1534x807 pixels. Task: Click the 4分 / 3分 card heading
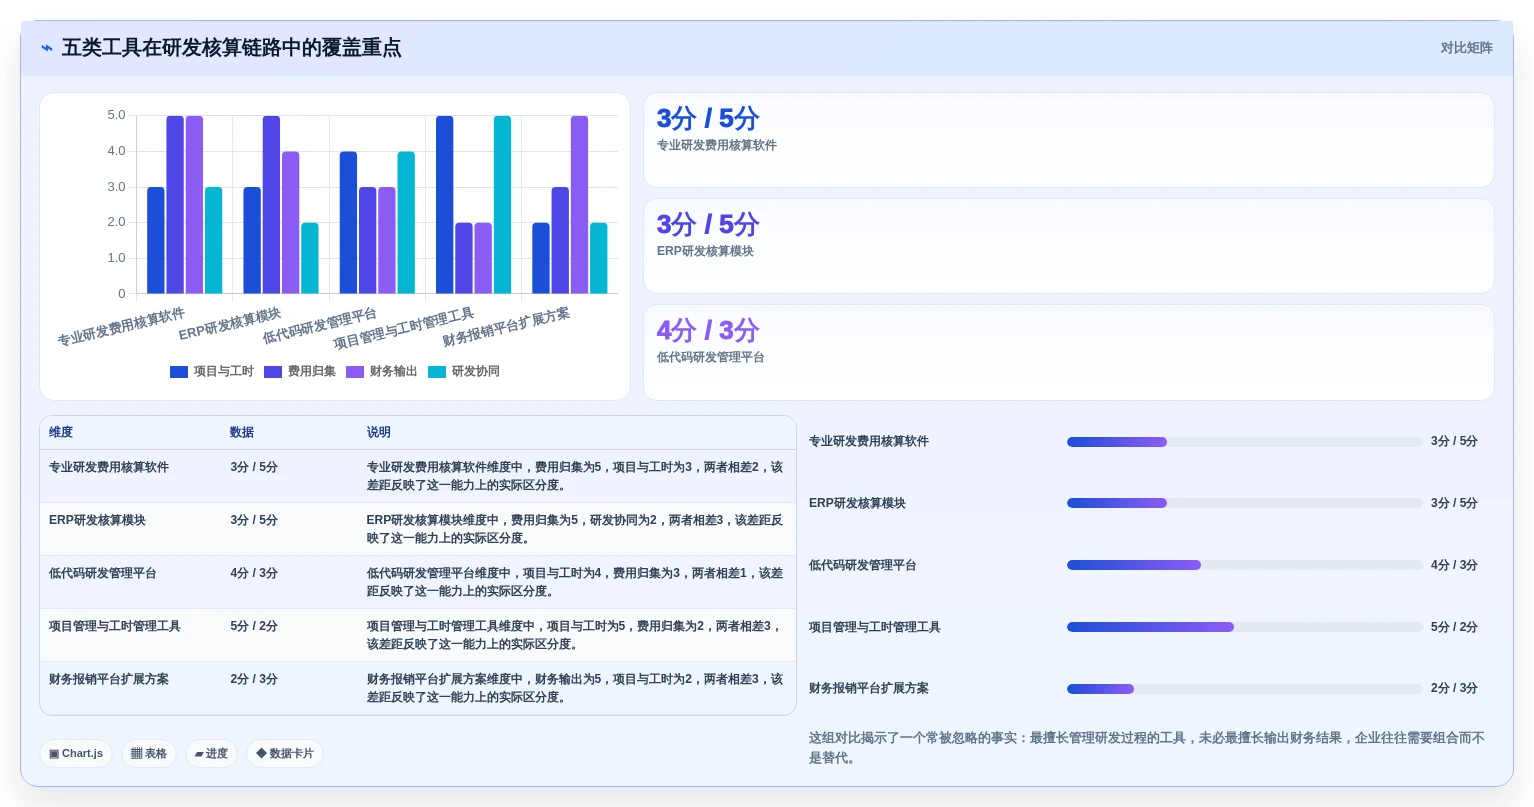click(x=708, y=331)
